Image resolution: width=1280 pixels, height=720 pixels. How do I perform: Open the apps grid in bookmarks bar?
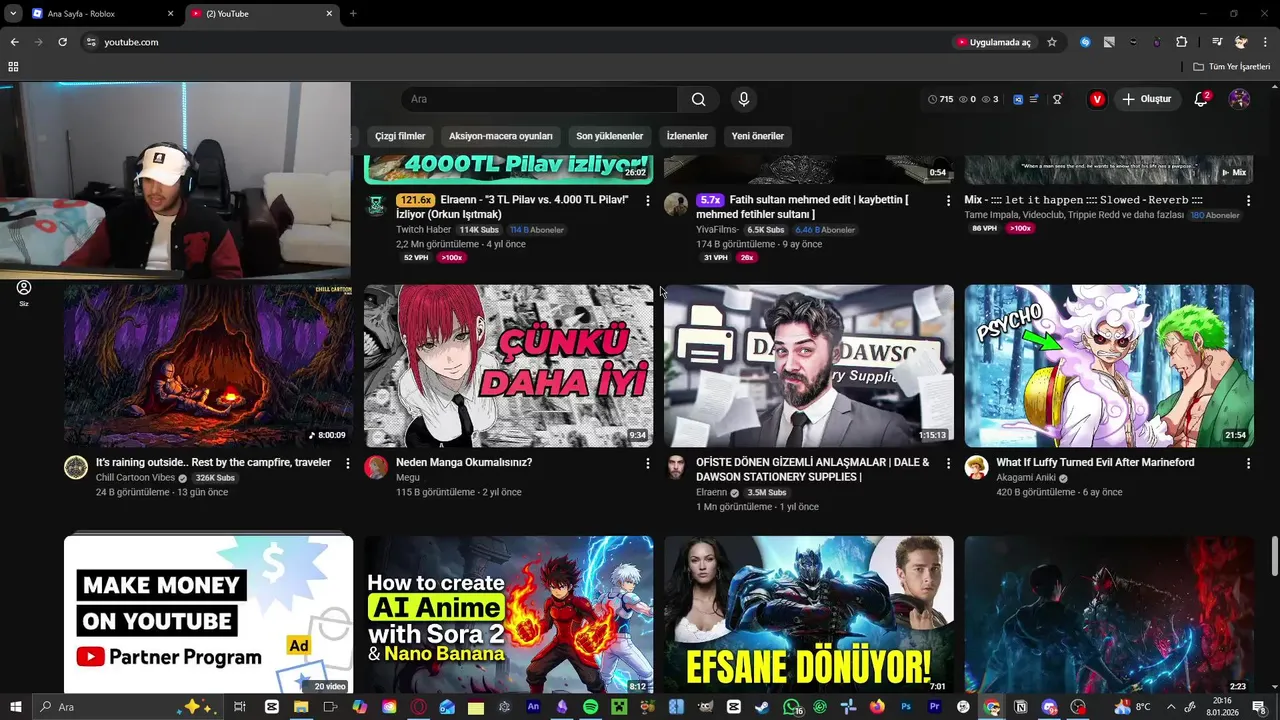coord(13,67)
